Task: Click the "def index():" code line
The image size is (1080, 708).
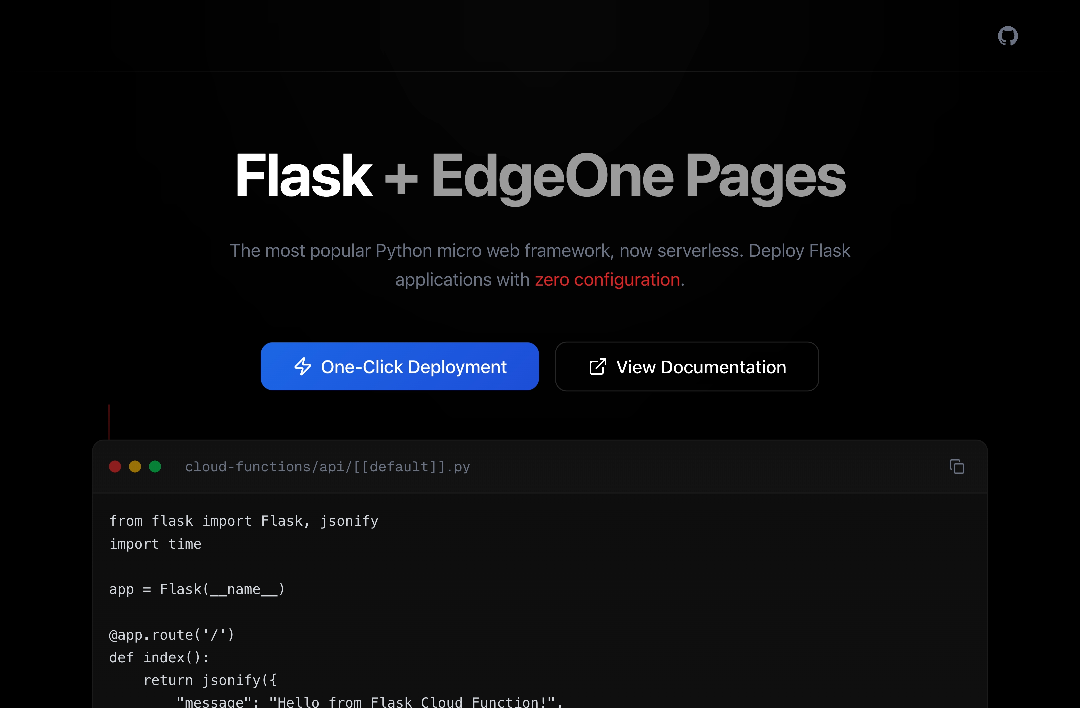Action: 159,657
